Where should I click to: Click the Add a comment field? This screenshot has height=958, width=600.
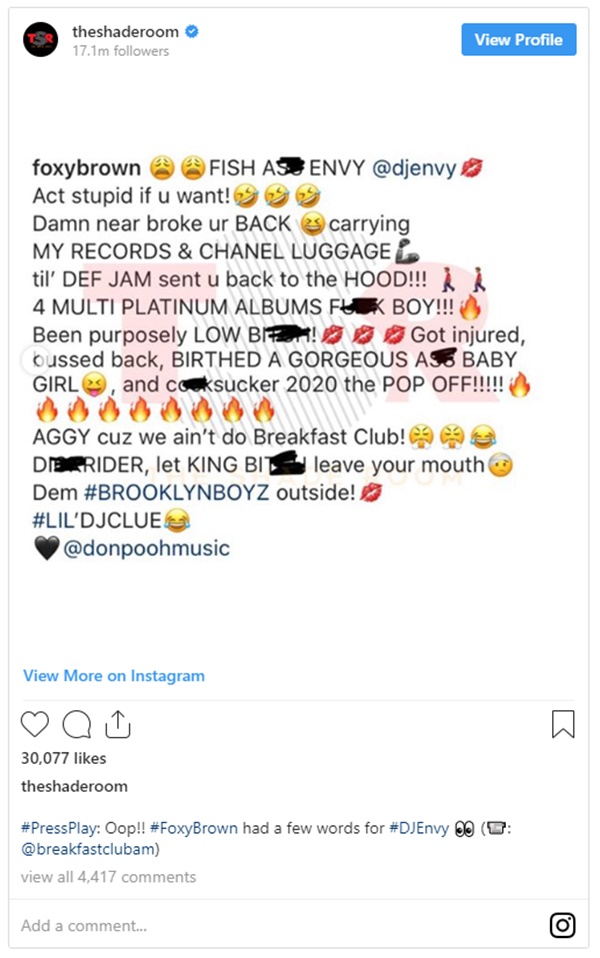pyautogui.click(x=278, y=926)
